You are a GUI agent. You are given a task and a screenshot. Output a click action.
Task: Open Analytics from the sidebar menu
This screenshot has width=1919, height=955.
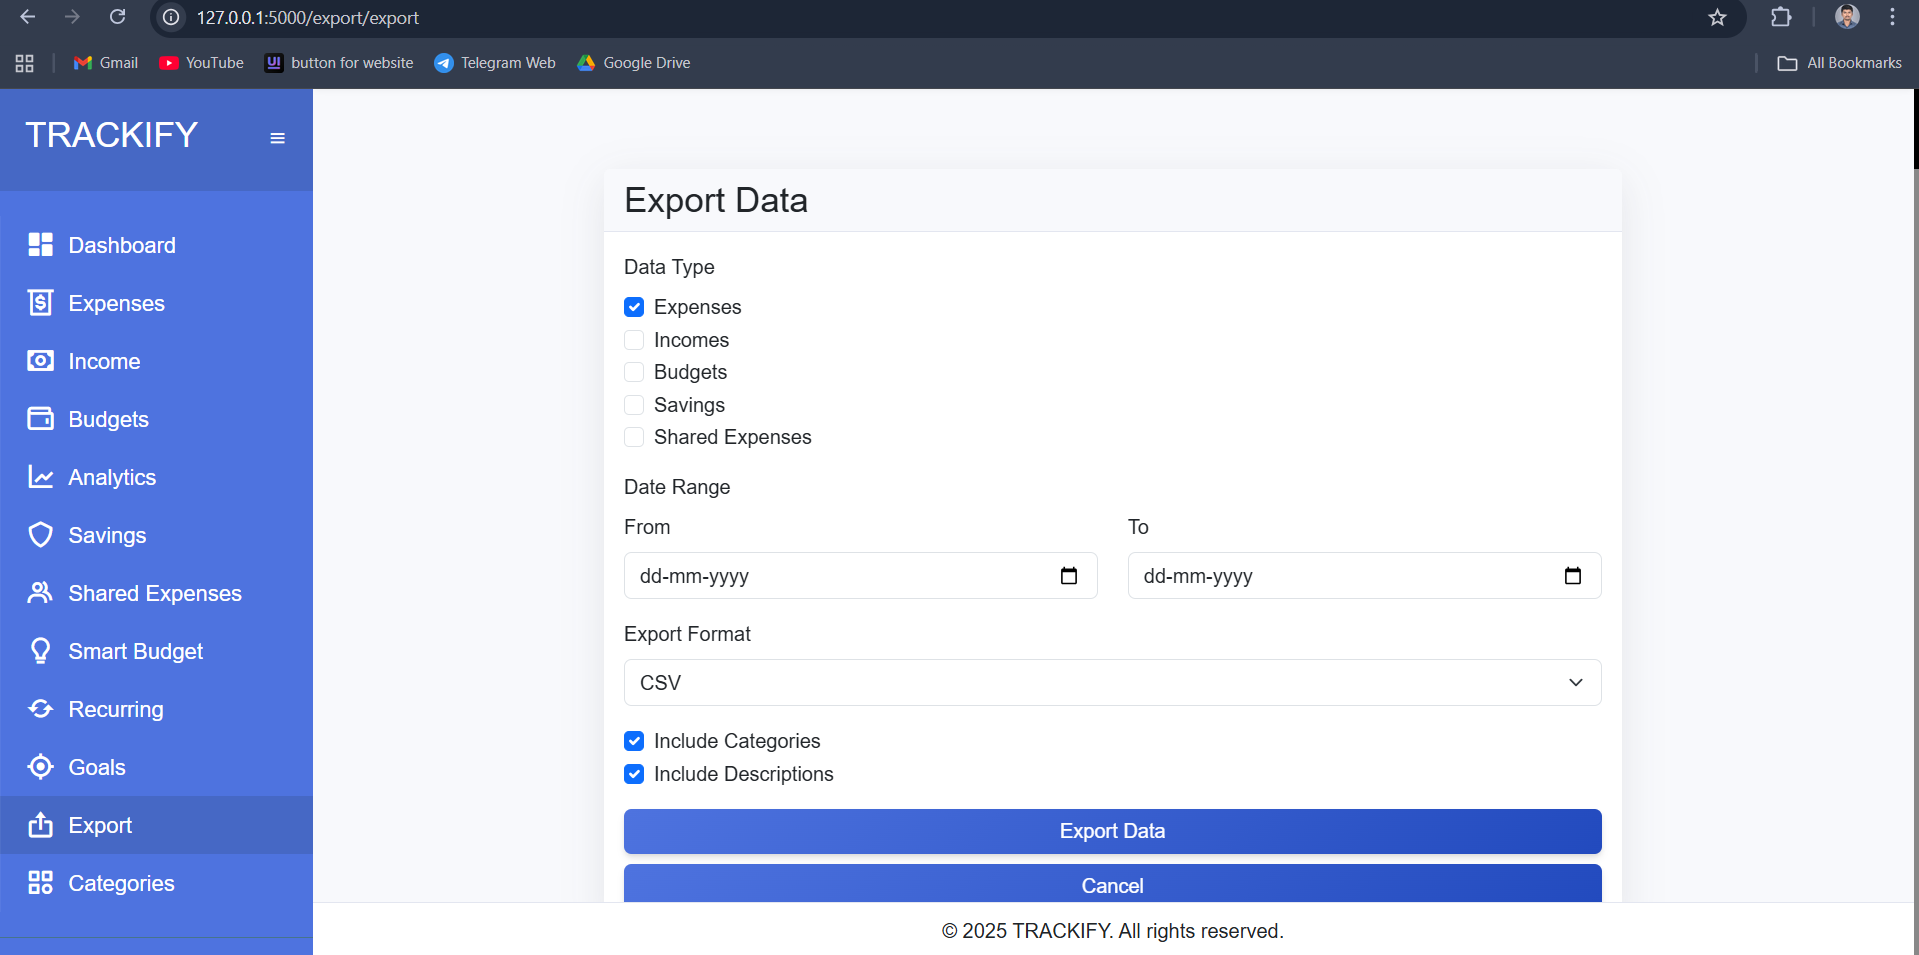pos(156,477)
